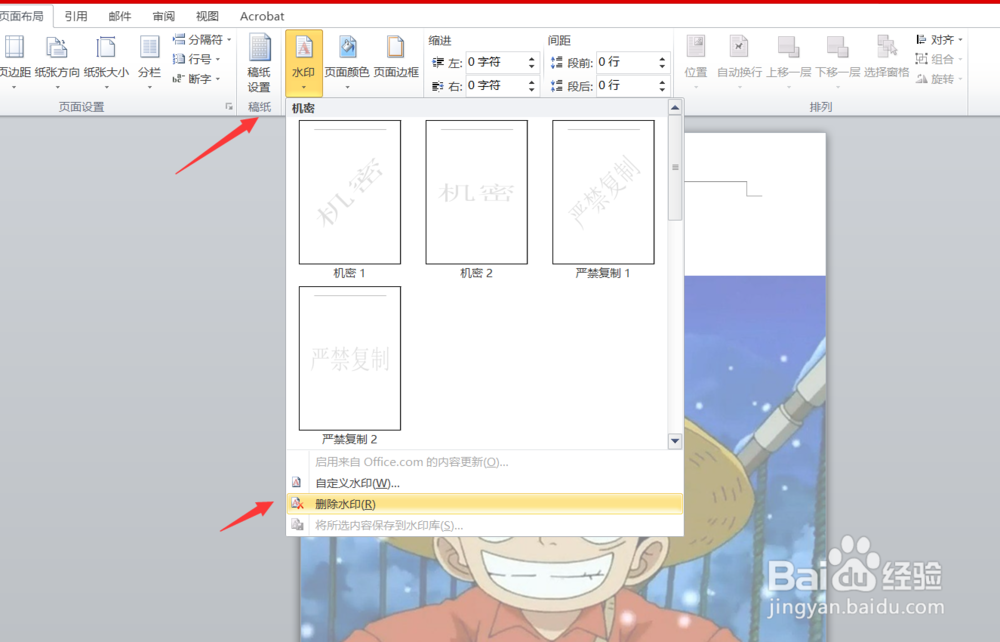Switch to the 审阅 review tab
This screenshot has width=1000, height=642.
click(164, 16)
